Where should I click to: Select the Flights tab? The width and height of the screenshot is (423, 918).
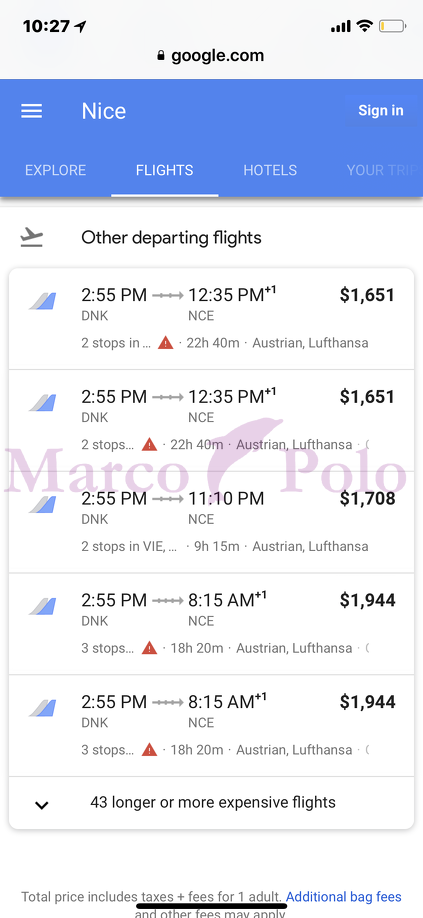pyautogui.click(x=164, y=170)
